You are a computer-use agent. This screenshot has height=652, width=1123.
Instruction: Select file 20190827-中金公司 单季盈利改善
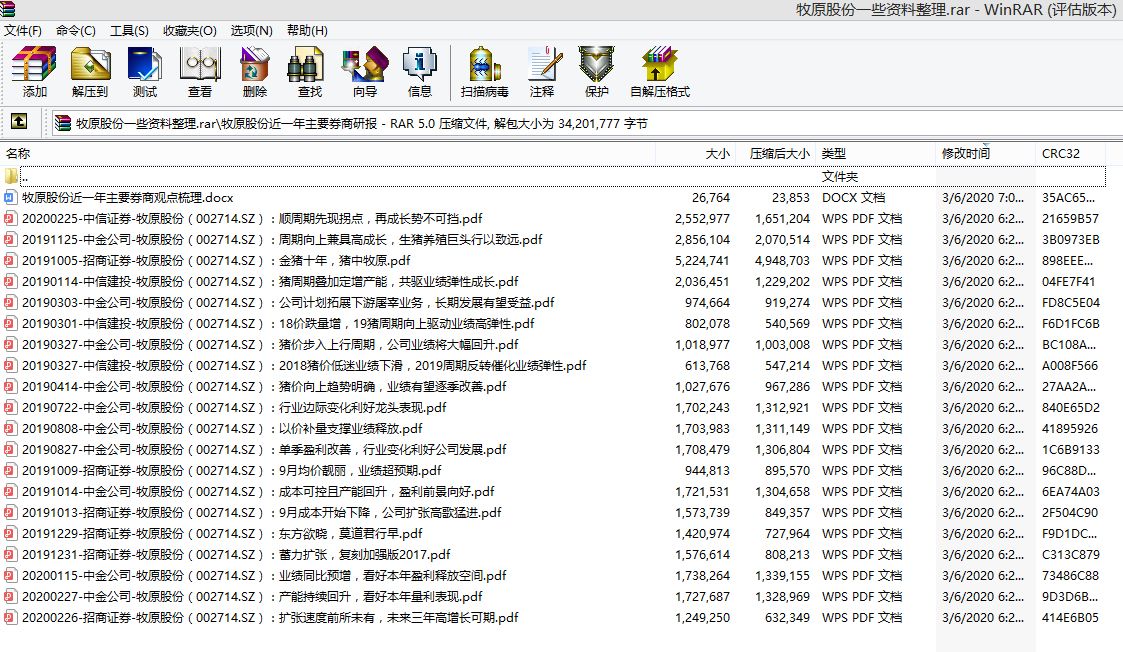[264, 450]
